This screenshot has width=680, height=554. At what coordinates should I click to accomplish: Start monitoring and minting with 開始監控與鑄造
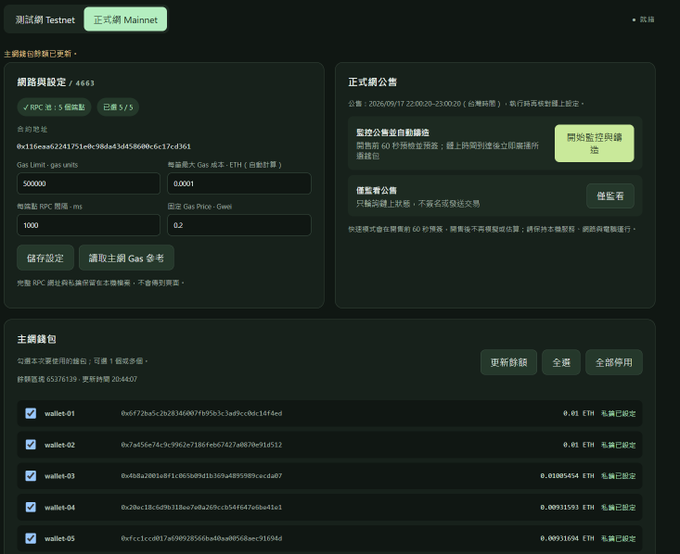pyautogui.click(x=594, y=143)
